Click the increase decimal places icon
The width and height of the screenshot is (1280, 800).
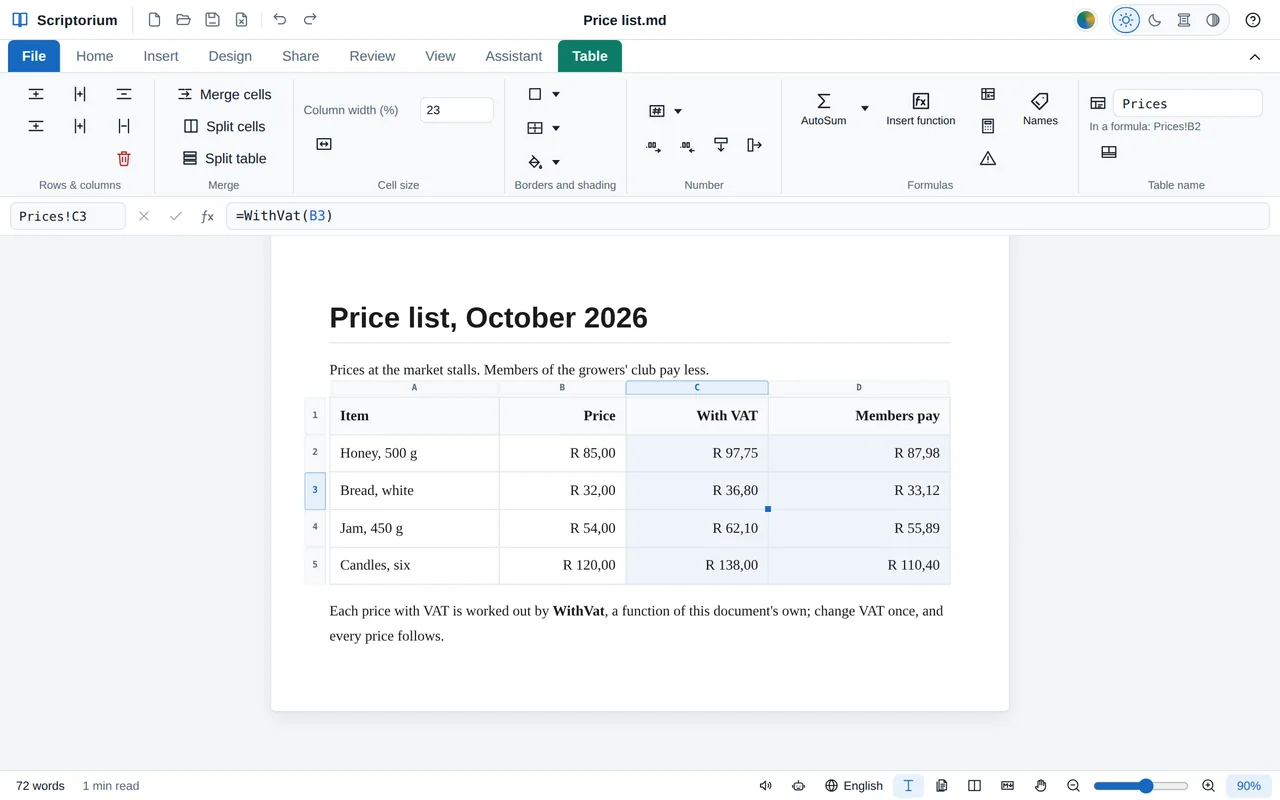click(653, 146)
